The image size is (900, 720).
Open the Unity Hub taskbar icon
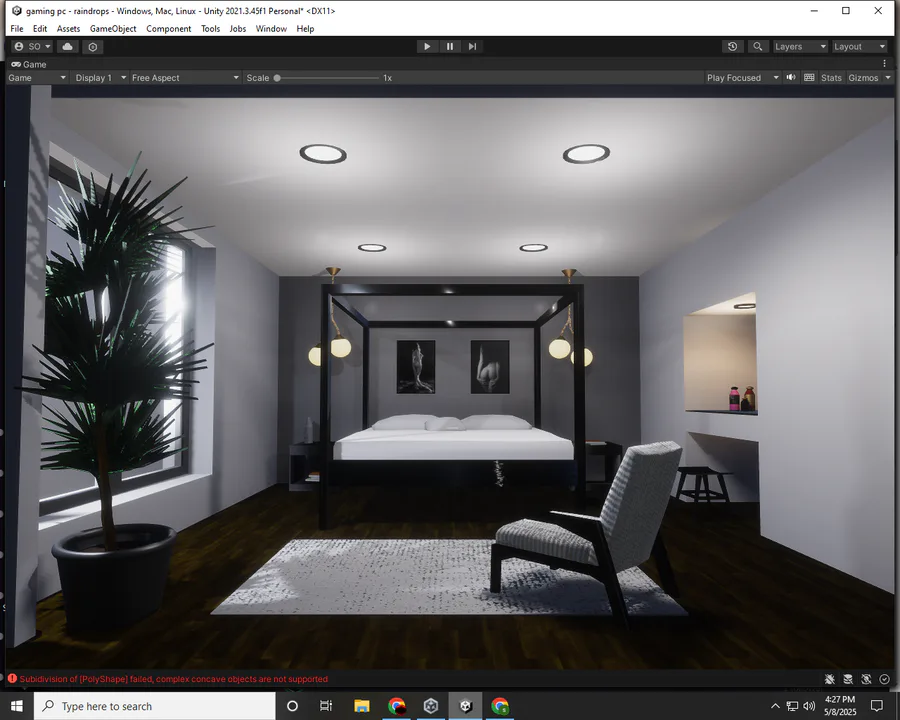431,706
